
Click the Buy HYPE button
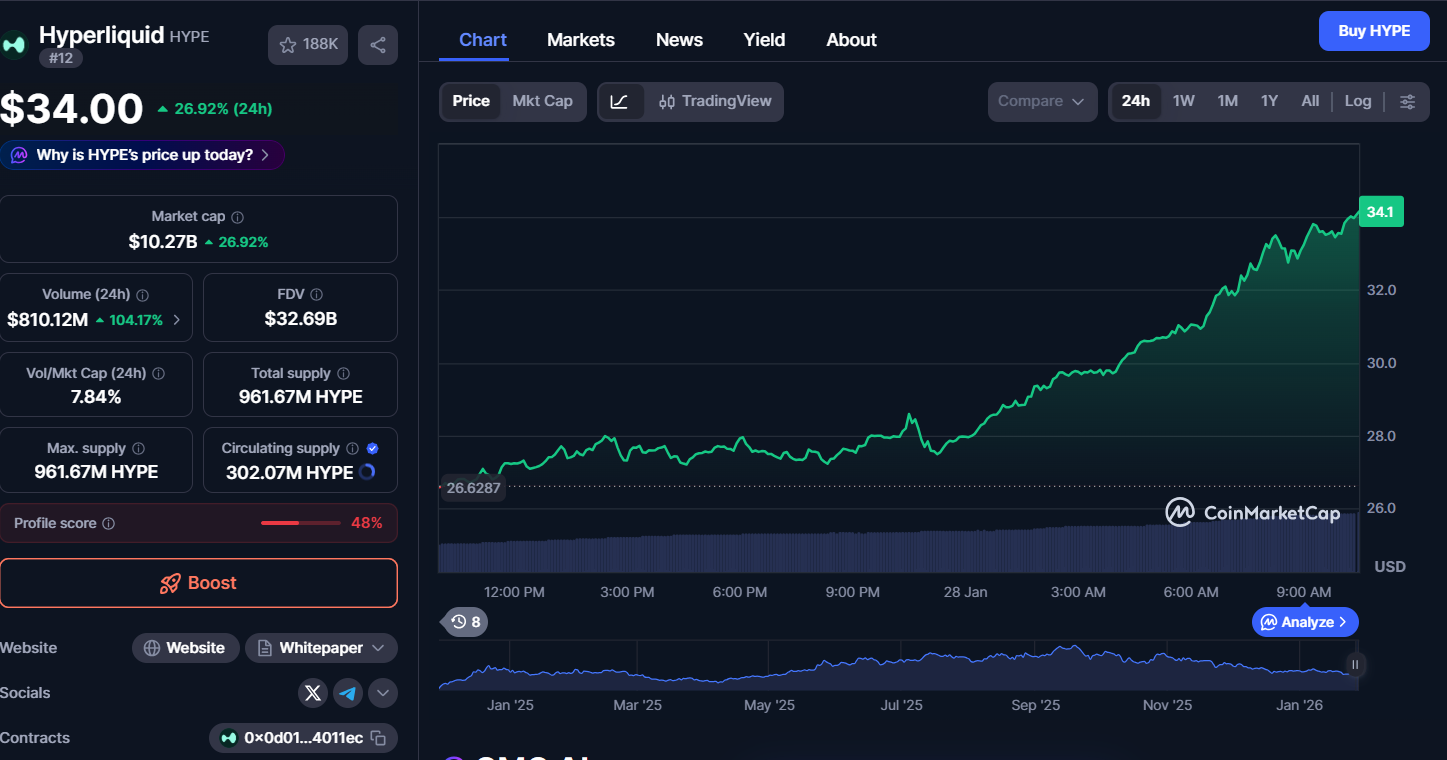click(1374, 31)
